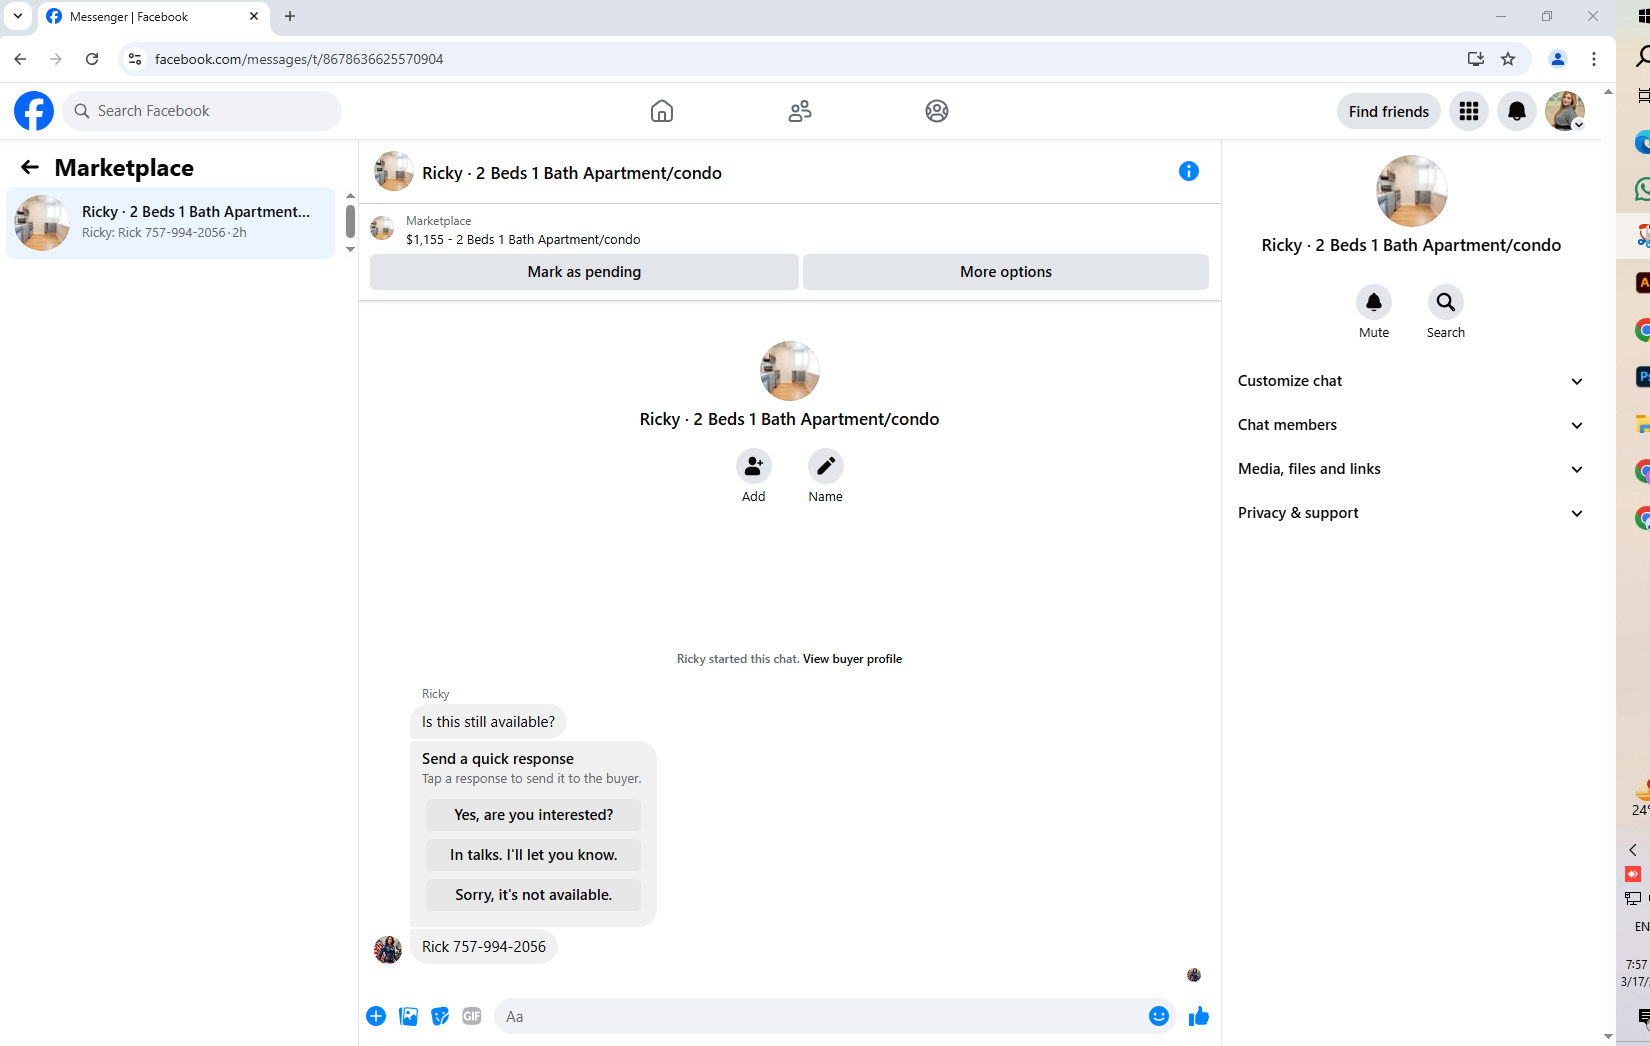
Task: Close the Messenger | Facebook tab
Action: (254, 16)
